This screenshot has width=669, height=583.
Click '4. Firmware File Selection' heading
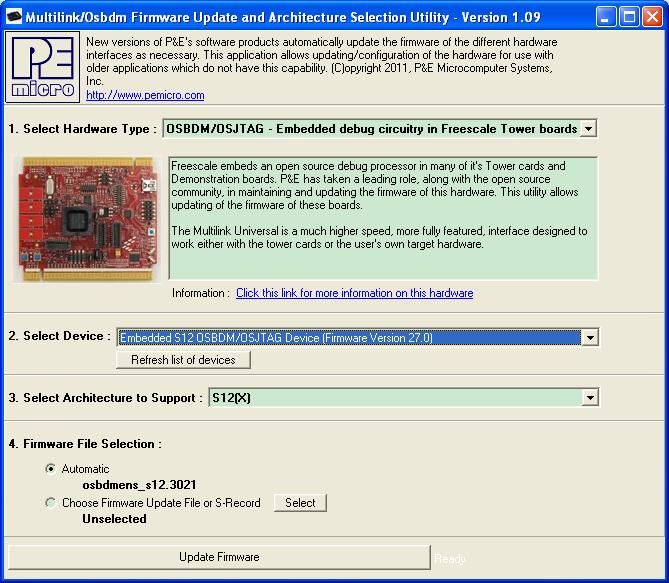pyautogui.click(x=85, y=444)
